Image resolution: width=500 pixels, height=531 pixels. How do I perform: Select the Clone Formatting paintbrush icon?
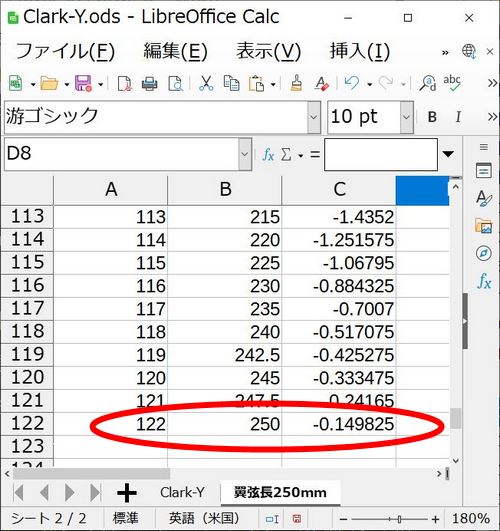click(296, 83)
